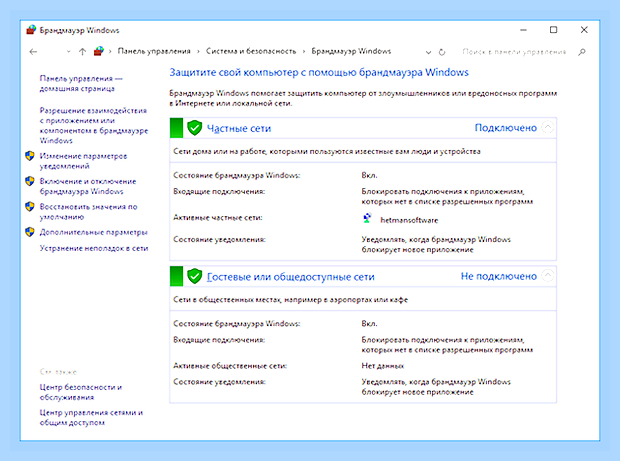Click the hetmansoftware network name
620x461 pixels.
409,220
